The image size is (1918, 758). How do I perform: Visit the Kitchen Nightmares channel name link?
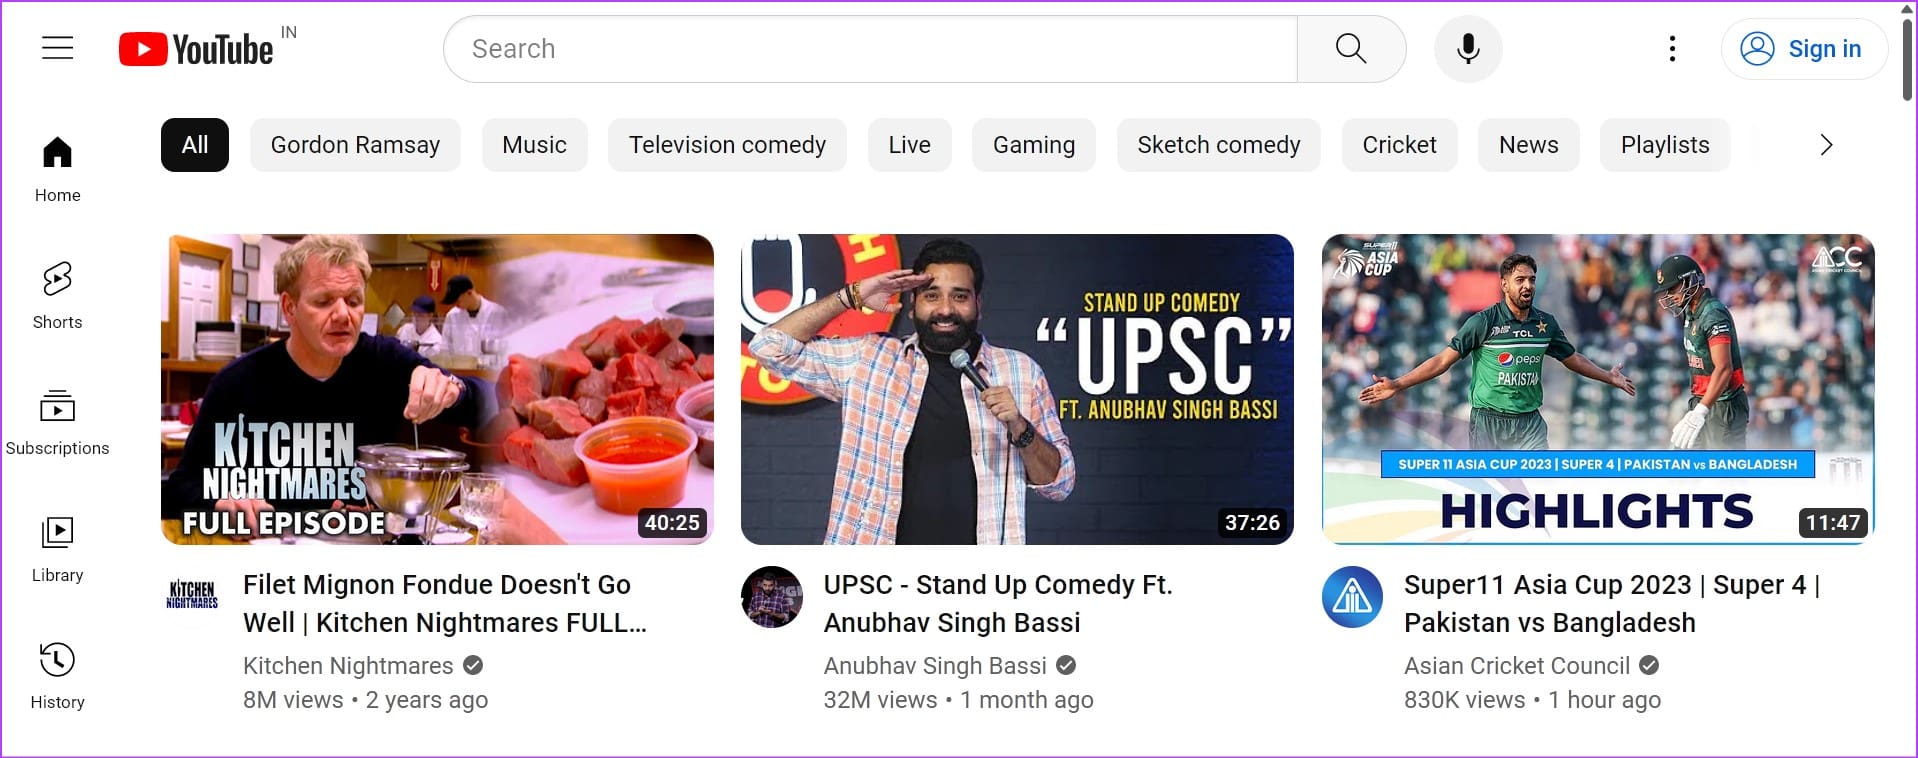coord(348,666)
